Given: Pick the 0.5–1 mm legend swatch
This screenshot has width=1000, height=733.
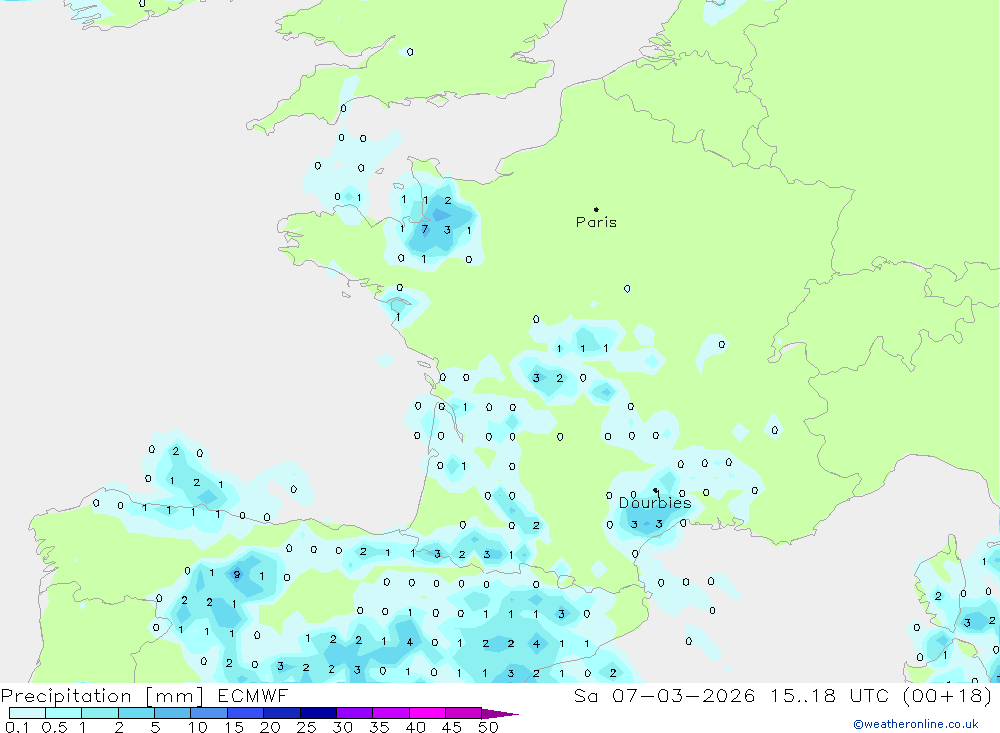Looking at the screenshot, I should pos(64,713).
